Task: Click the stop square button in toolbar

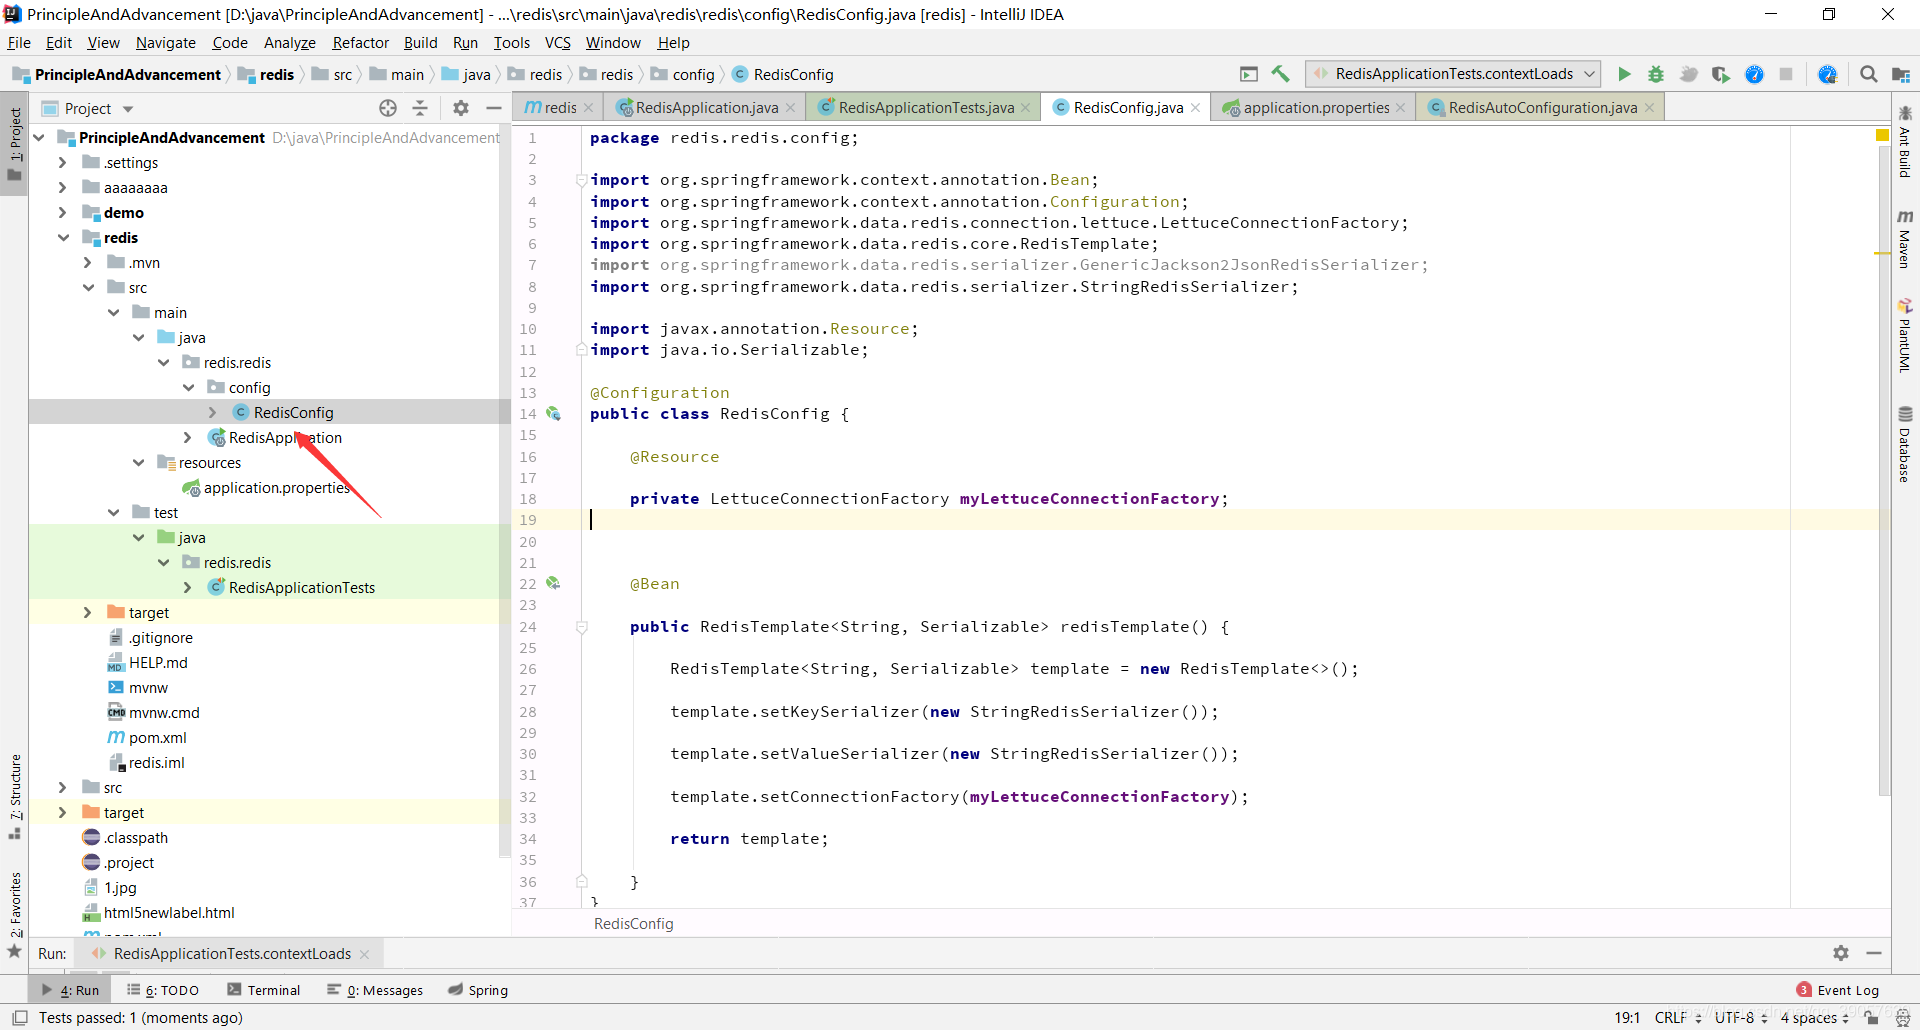Action: pyautogui.click(x=1786, y=74)
